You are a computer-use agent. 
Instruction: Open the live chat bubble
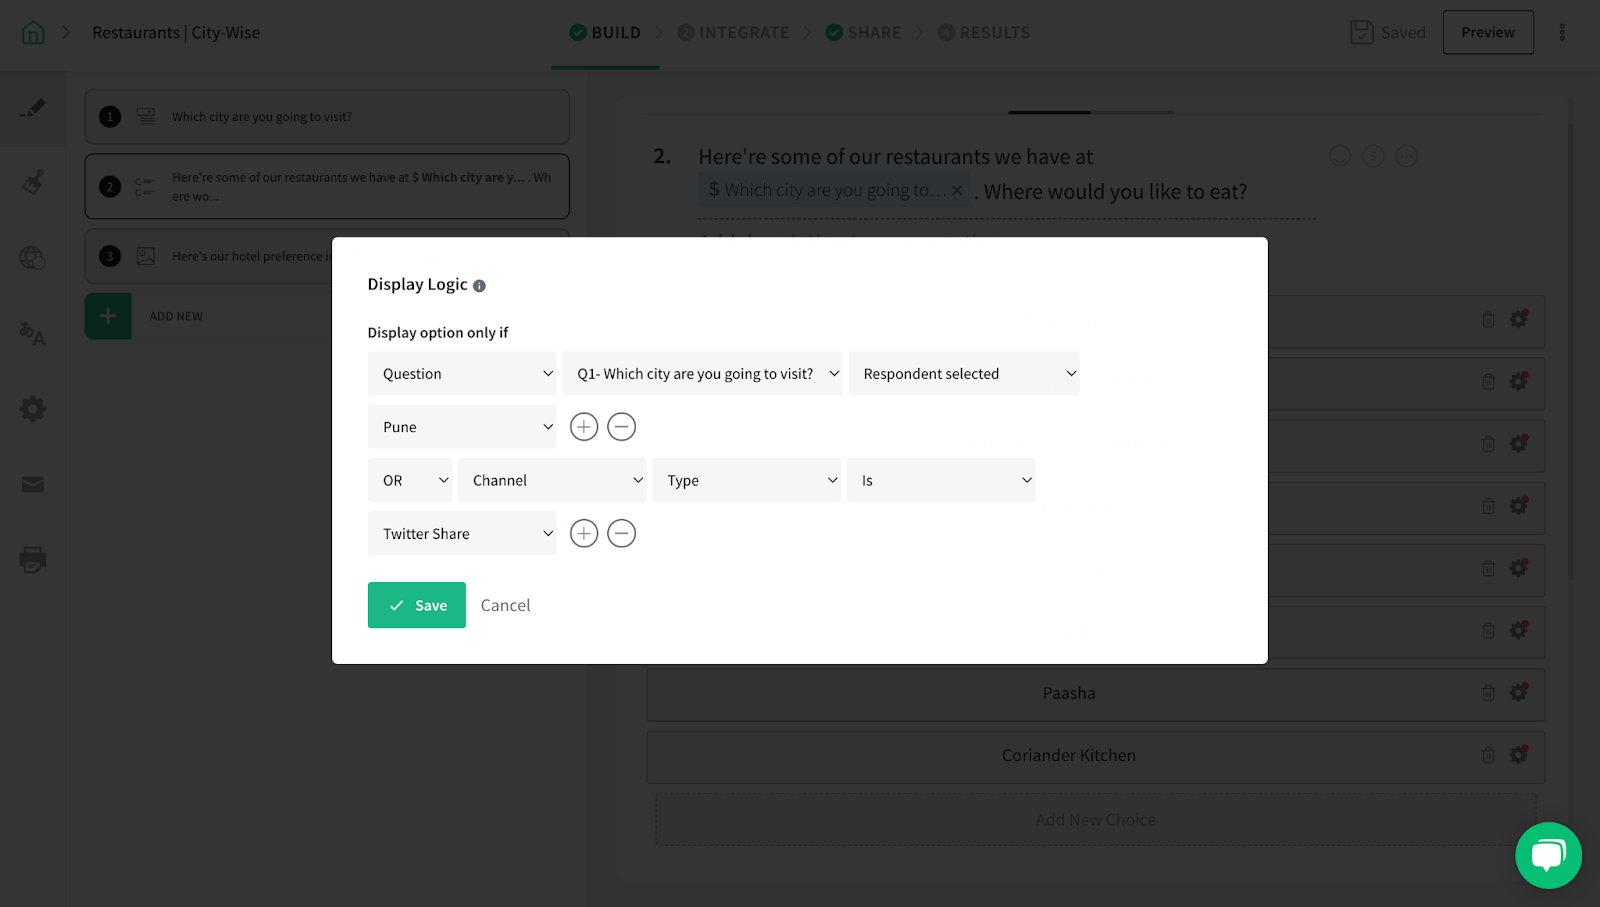[x=1548, y=855]
